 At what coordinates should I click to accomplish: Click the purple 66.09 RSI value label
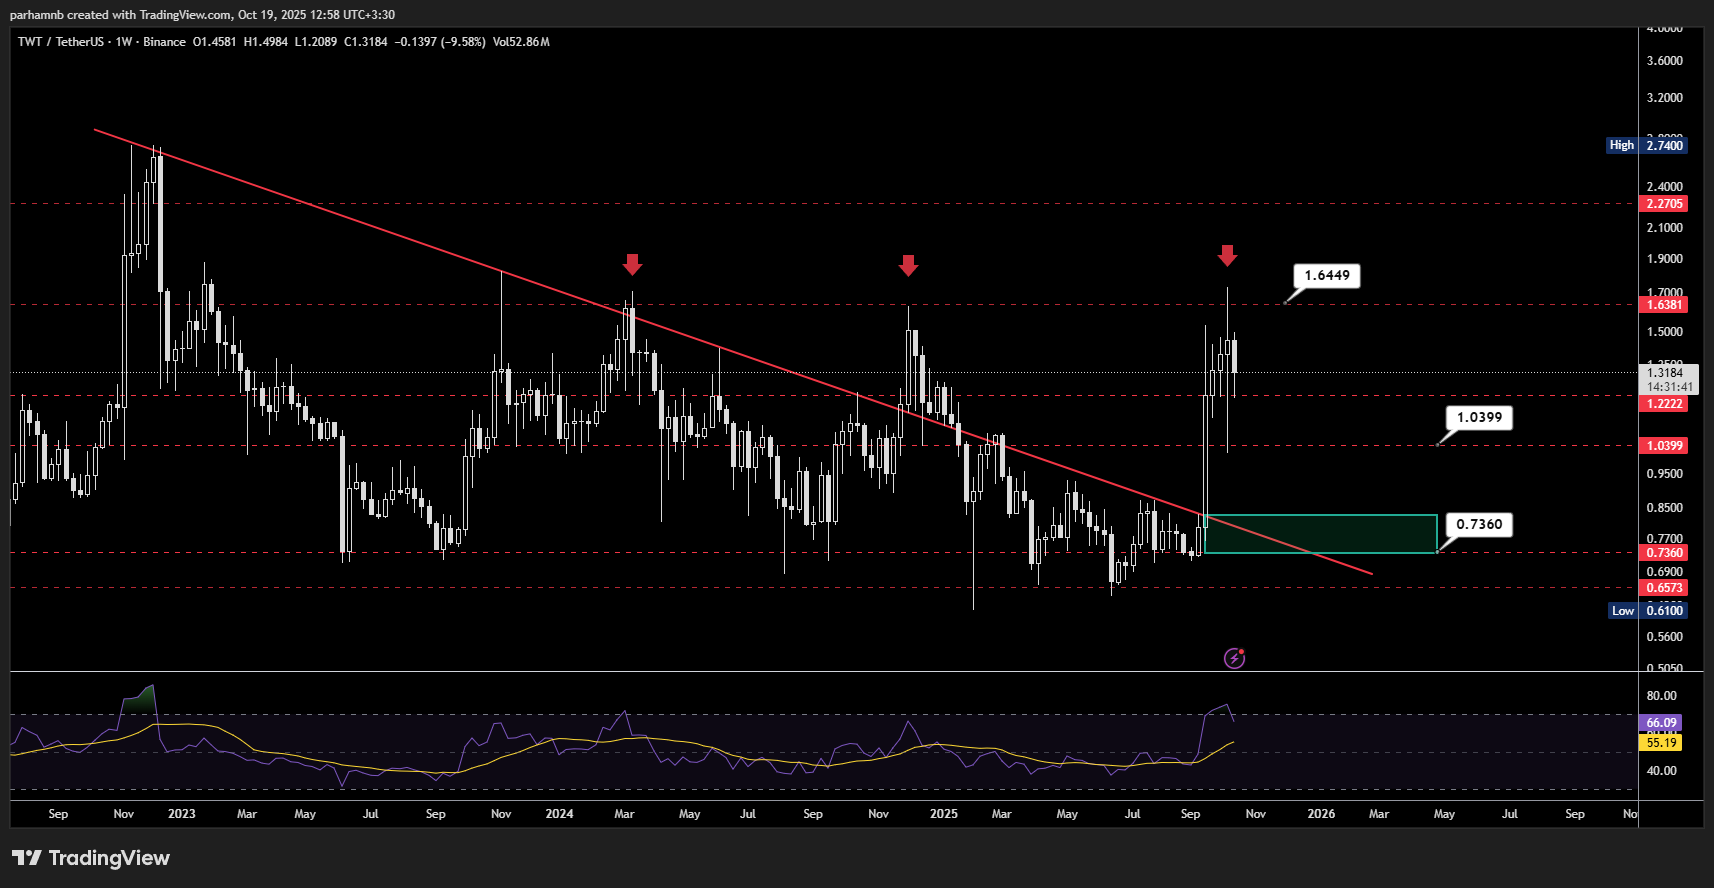(1661, 723)
